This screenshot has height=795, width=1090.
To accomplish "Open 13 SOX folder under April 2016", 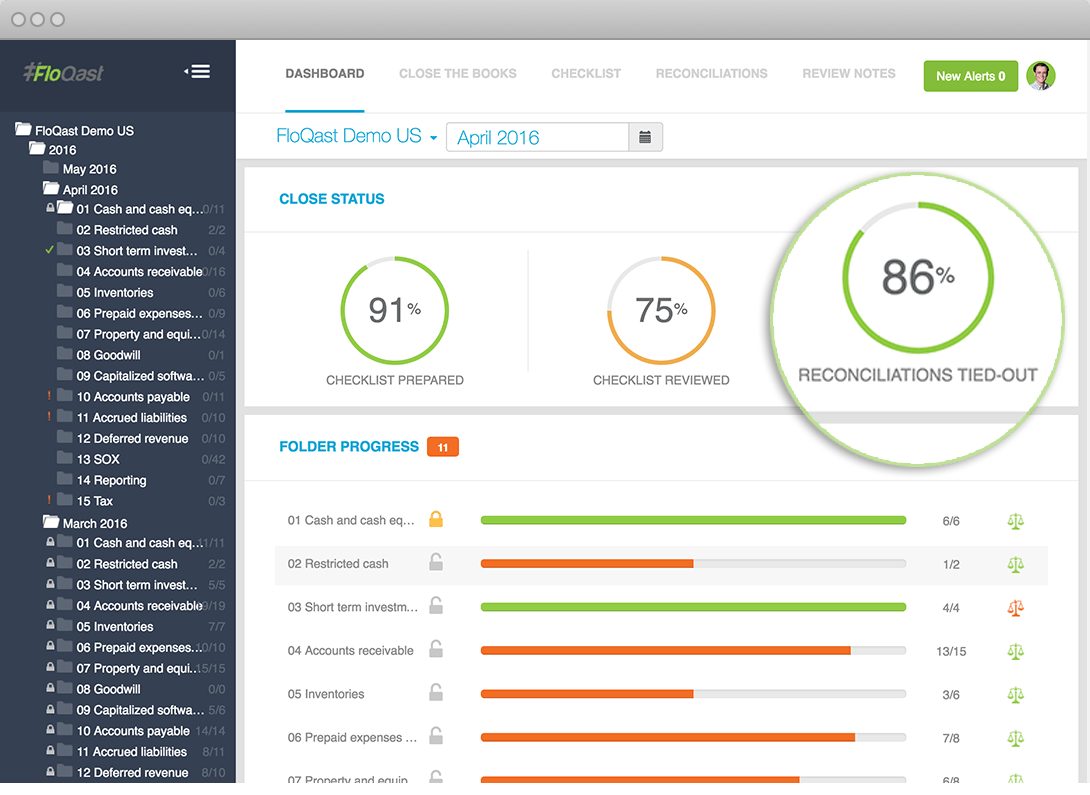I will pyautogui.click(x=97, y=459).
